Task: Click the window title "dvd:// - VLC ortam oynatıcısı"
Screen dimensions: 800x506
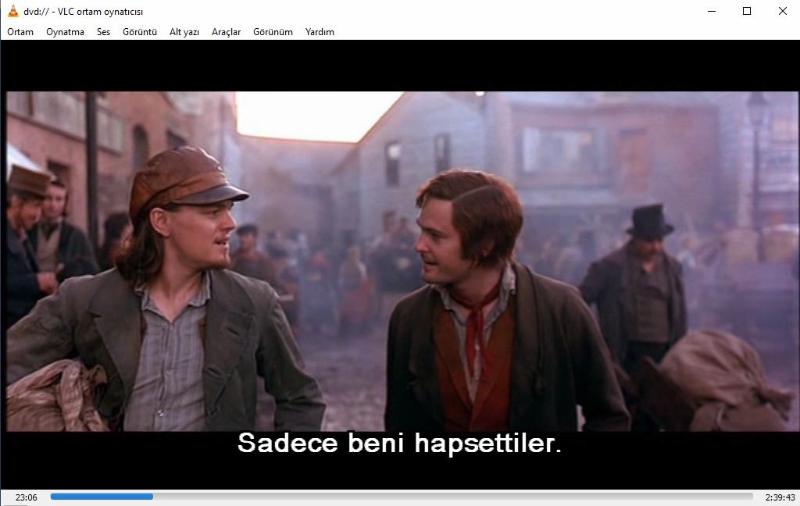Action: [83, 11]
